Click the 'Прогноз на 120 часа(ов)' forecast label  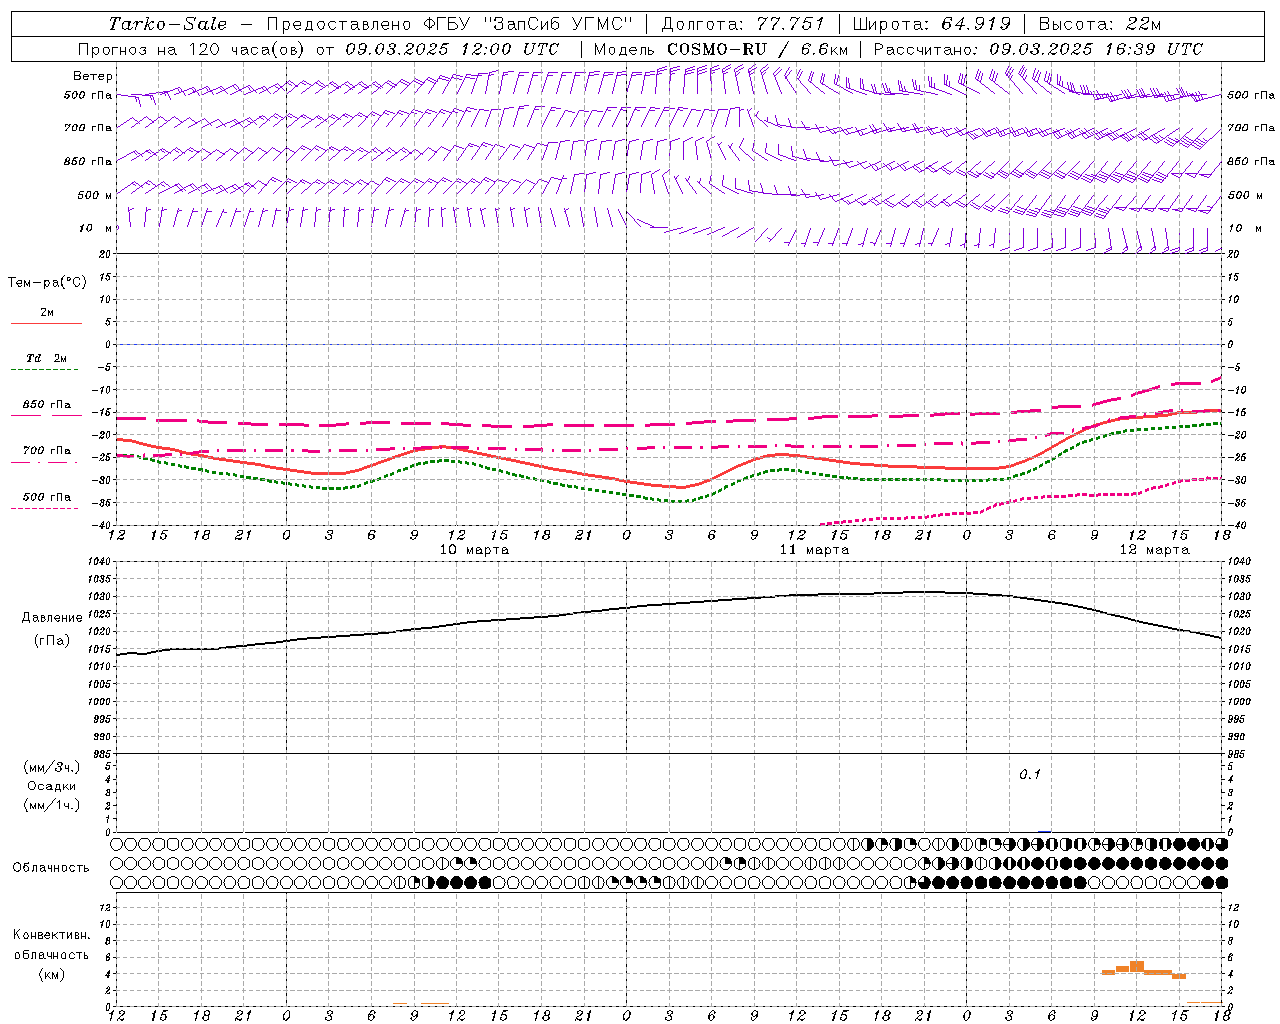point(192,49)
